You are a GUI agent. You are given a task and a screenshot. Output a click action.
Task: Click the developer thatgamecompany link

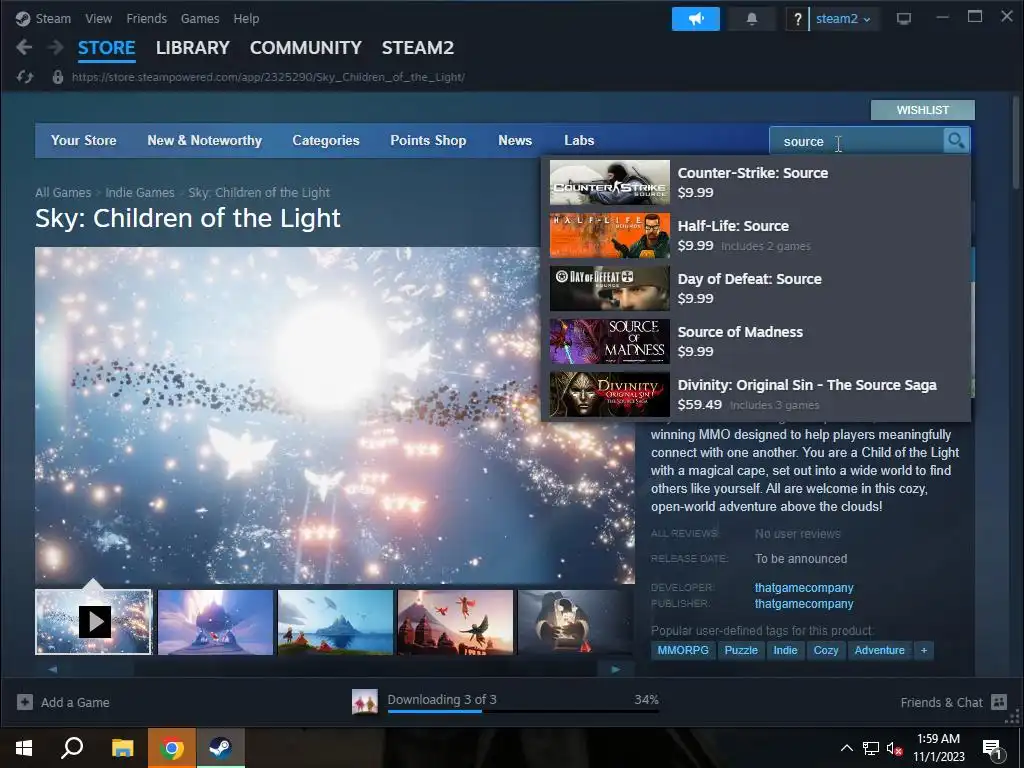coord(804,588)
